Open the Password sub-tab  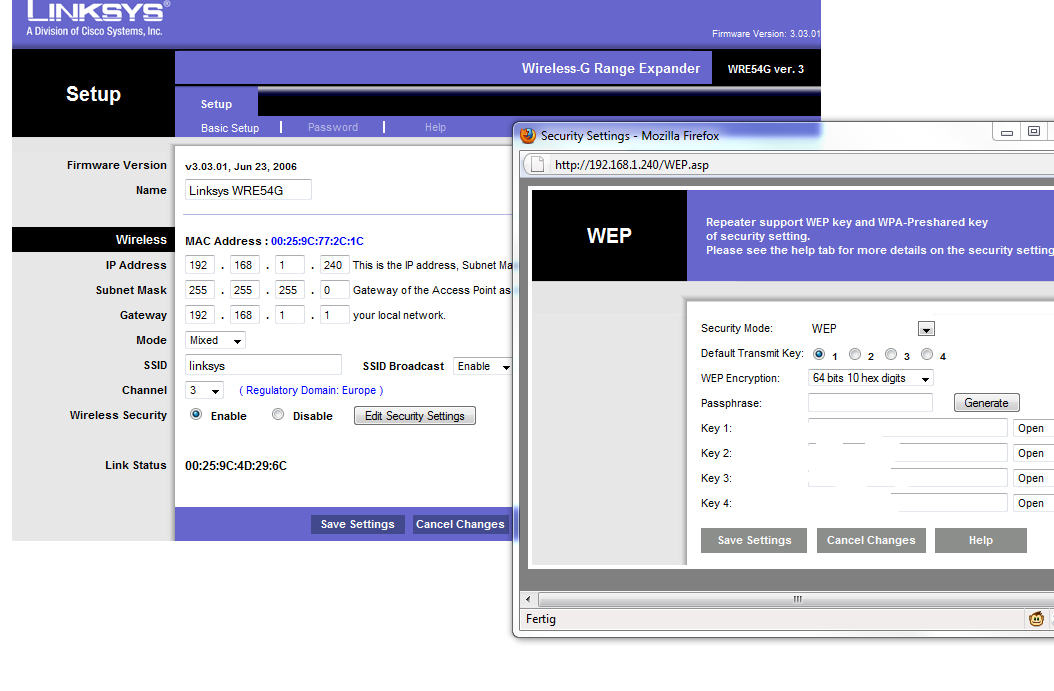[x=333, y=127]
